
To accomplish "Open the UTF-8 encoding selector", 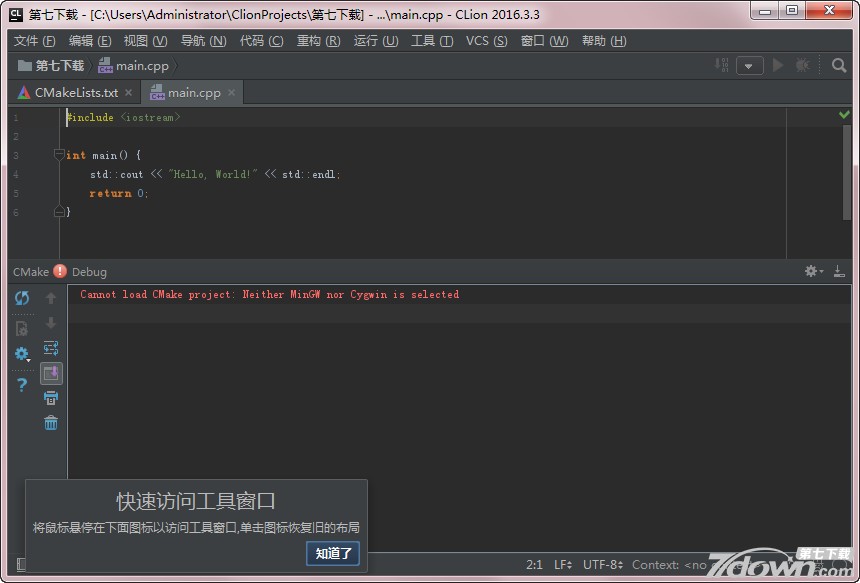I will [x=603, y=565].
